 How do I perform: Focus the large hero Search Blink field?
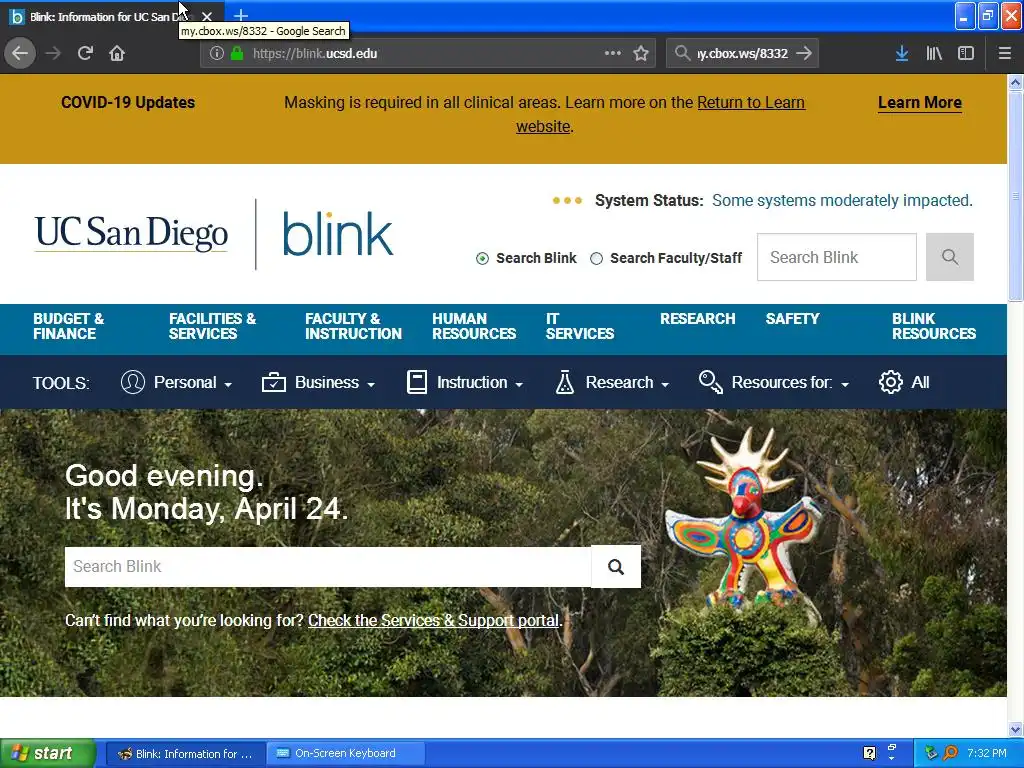coord(328,567)
